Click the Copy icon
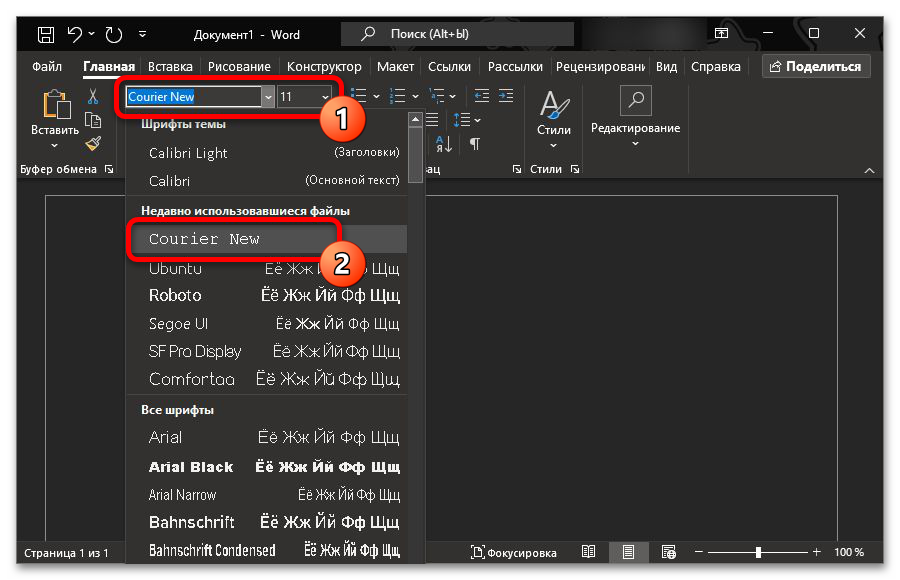The height and width of the screenshot is (580, 900). point(93,120)
